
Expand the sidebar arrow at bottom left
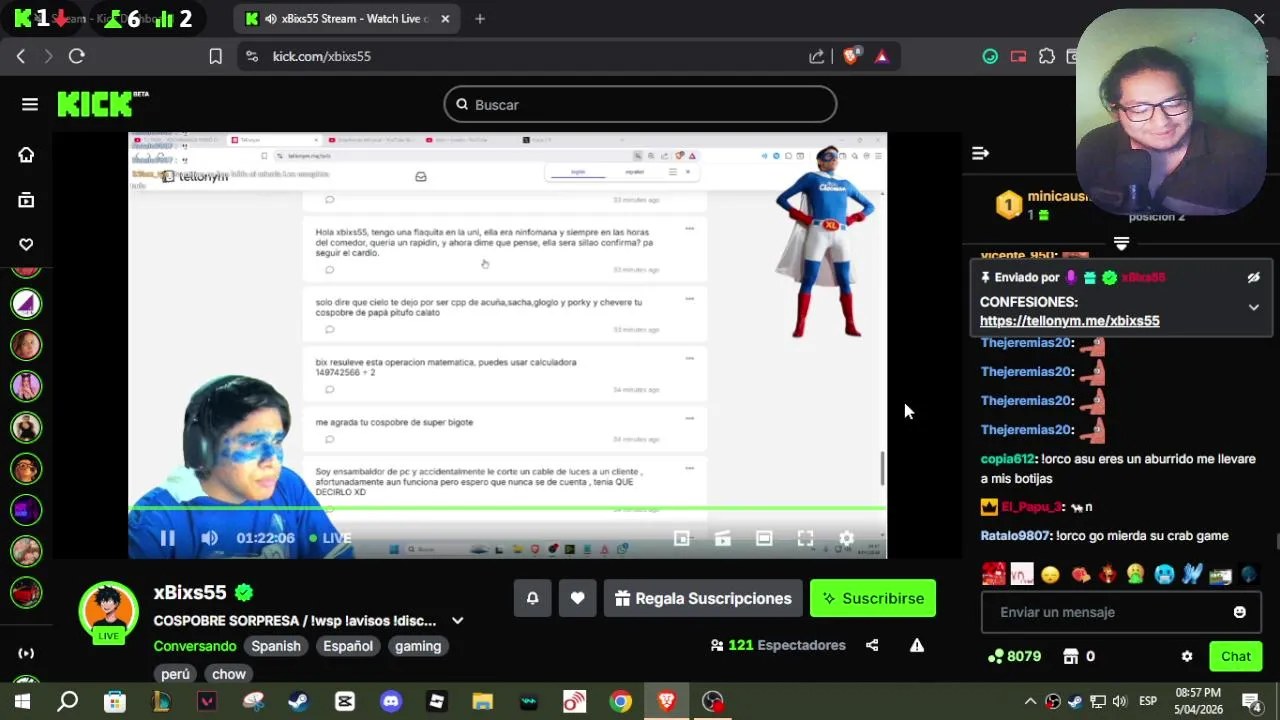26,653
